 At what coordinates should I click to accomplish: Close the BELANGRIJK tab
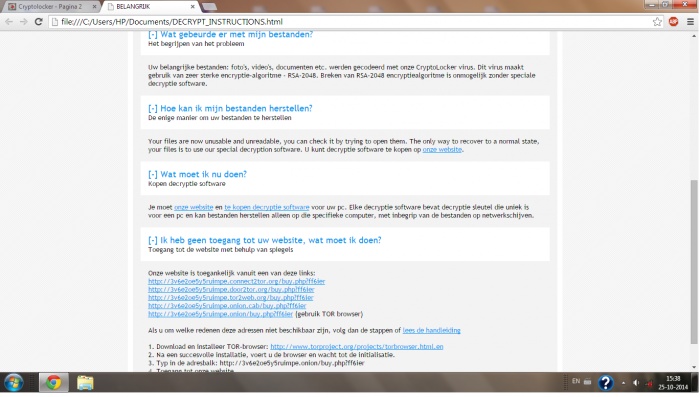(x=192, y=7)
